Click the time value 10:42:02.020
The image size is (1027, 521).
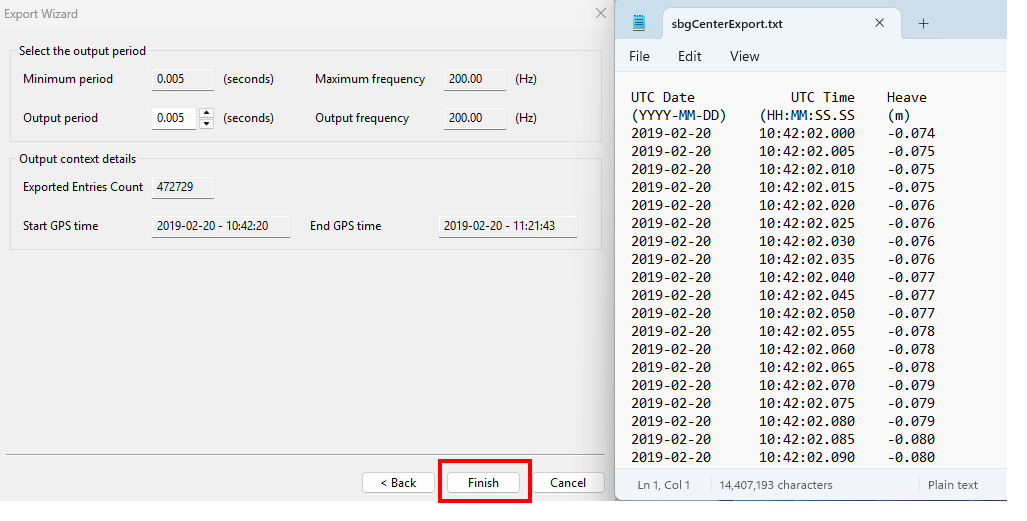[x=807, y=206]
